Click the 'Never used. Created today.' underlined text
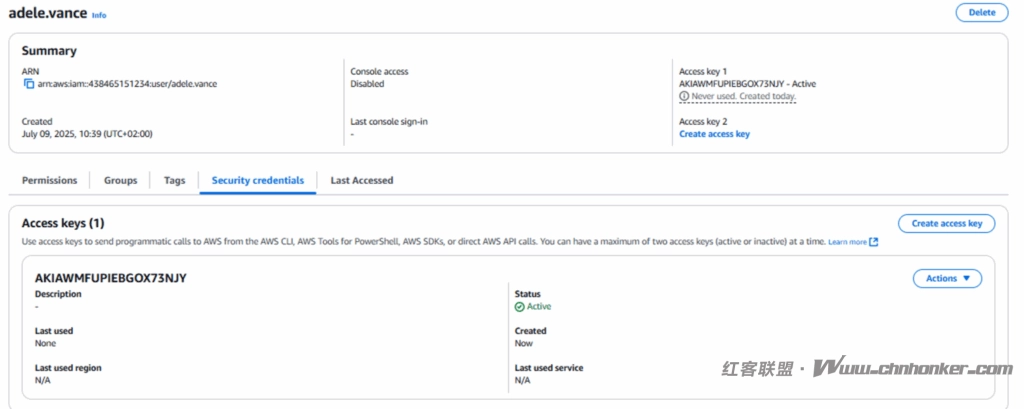 (x=743, y=96)
